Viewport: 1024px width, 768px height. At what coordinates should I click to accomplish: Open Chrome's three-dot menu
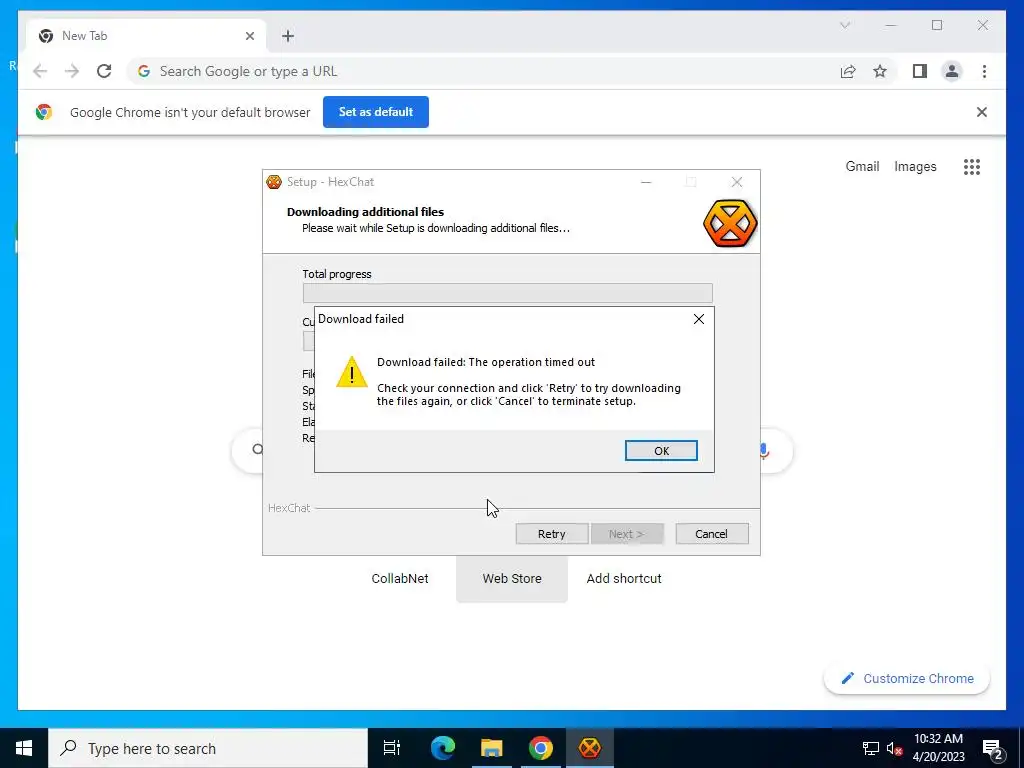(x=984, y=71)
